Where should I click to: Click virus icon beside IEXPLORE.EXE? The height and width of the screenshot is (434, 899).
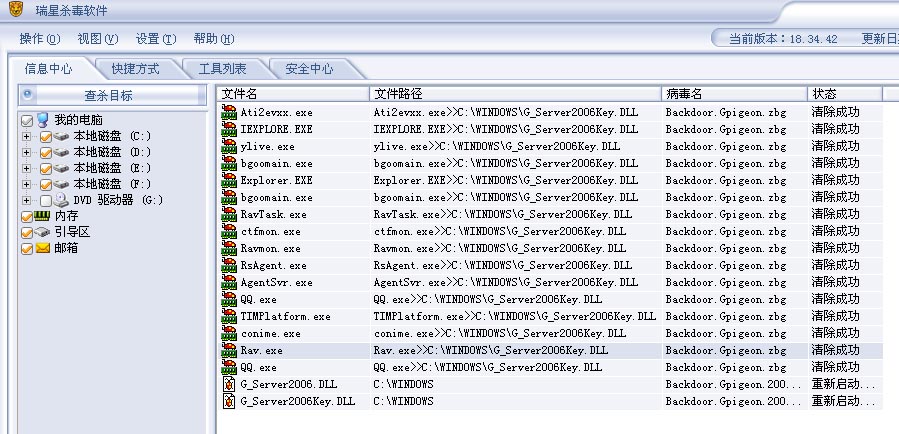229,129
